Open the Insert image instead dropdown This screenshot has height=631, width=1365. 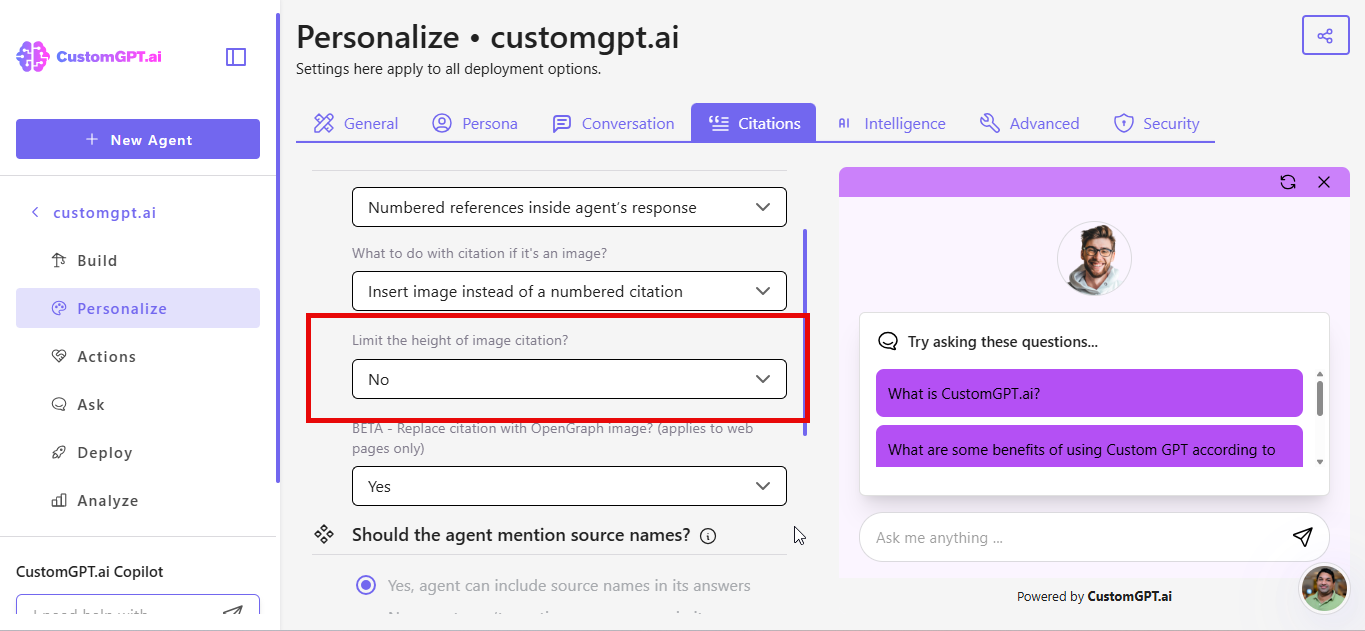click(569, 291)
